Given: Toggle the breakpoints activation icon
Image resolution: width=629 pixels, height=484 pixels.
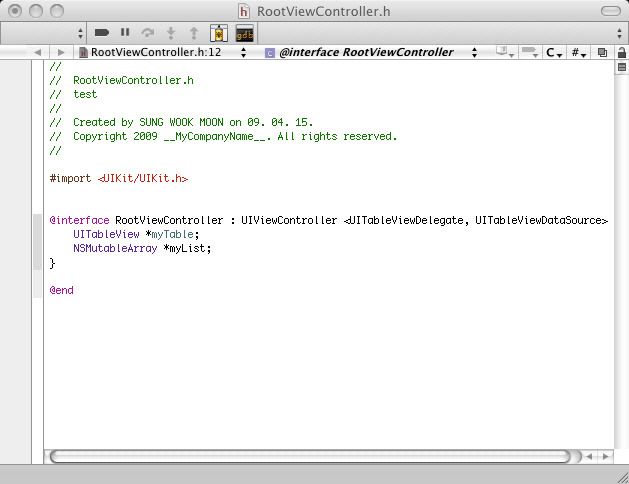Looking at the screenshot, I should coord(102,32).
